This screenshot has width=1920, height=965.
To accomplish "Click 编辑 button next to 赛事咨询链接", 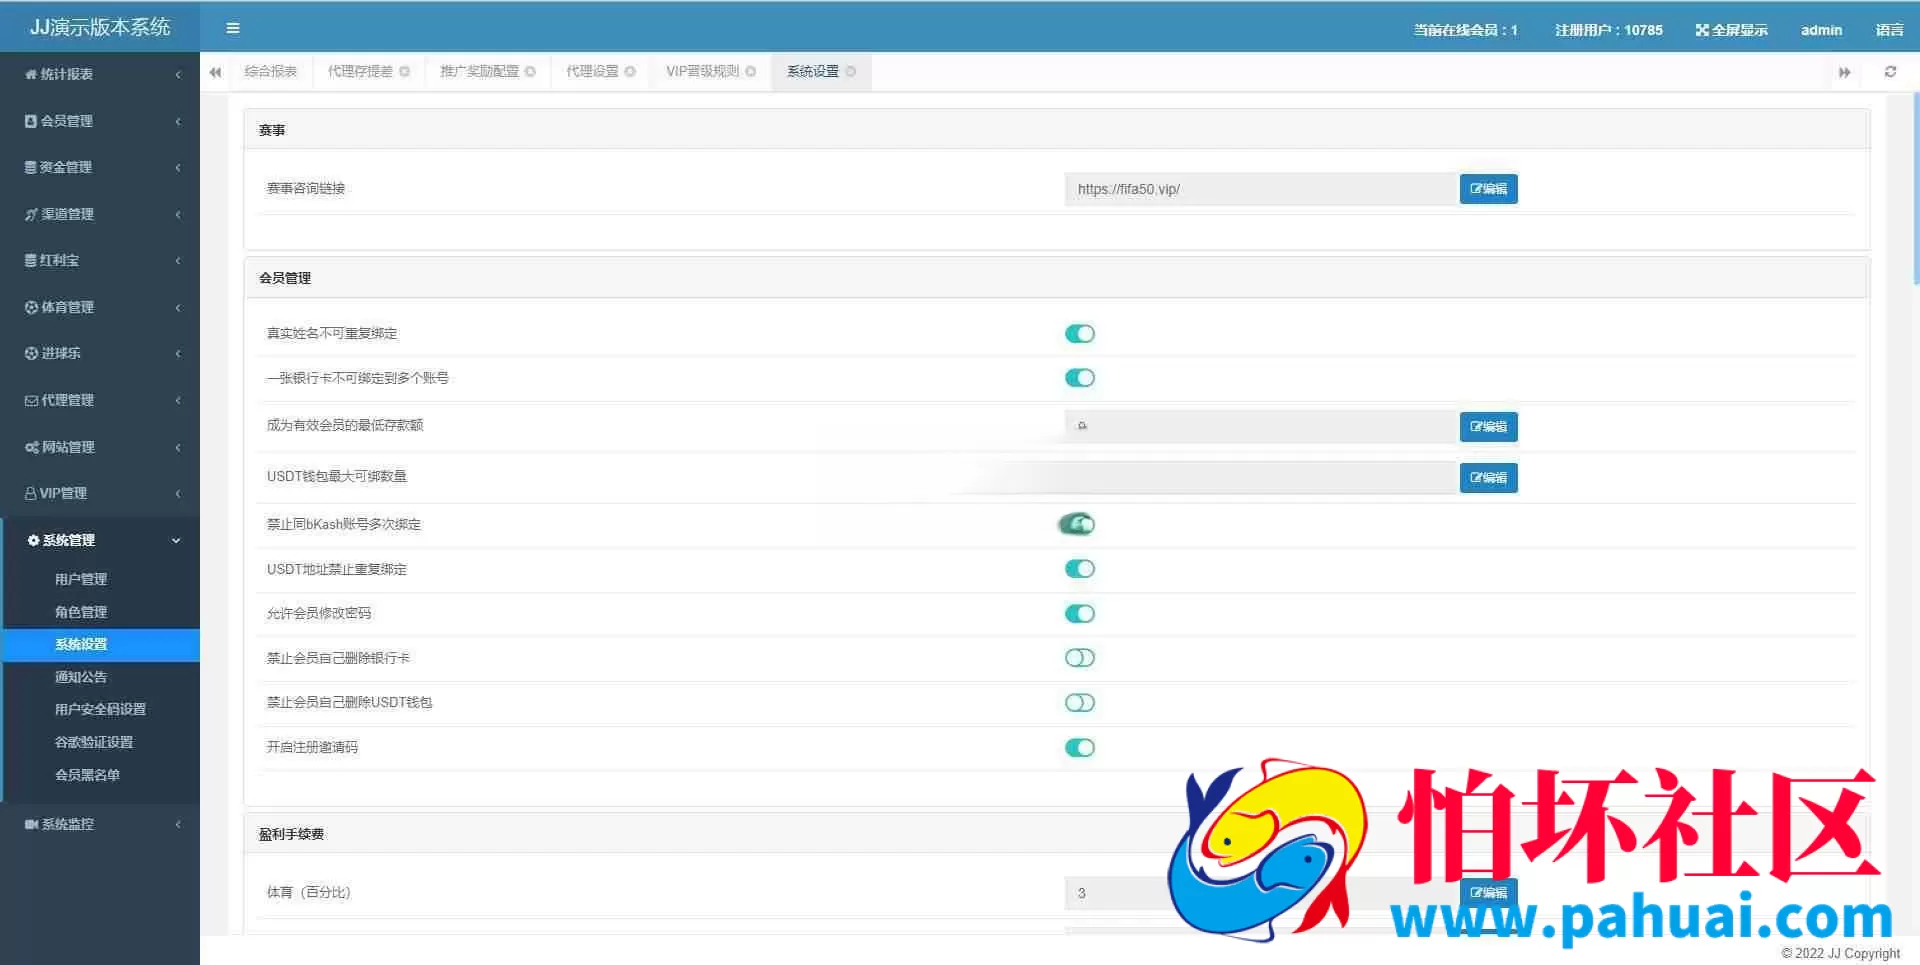I will [x=1488, y=189].
